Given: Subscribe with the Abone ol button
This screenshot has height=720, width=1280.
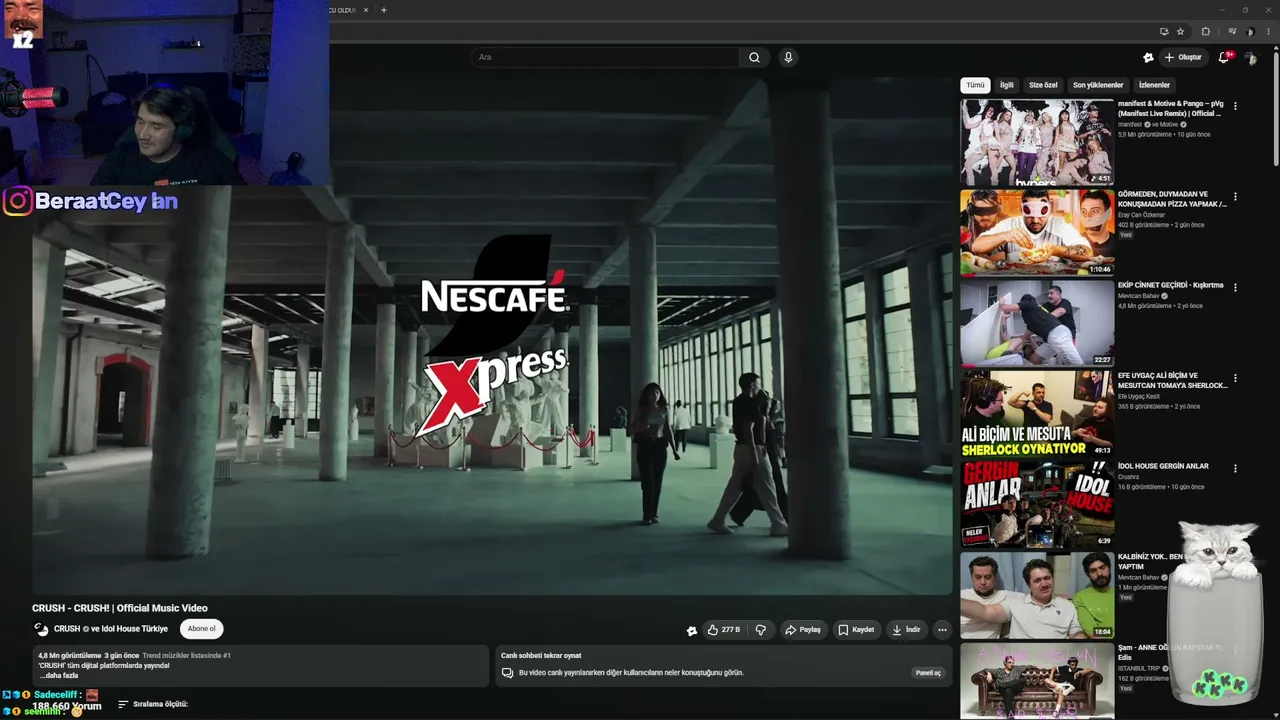Looking at the screenshot, I should (202, 629).
